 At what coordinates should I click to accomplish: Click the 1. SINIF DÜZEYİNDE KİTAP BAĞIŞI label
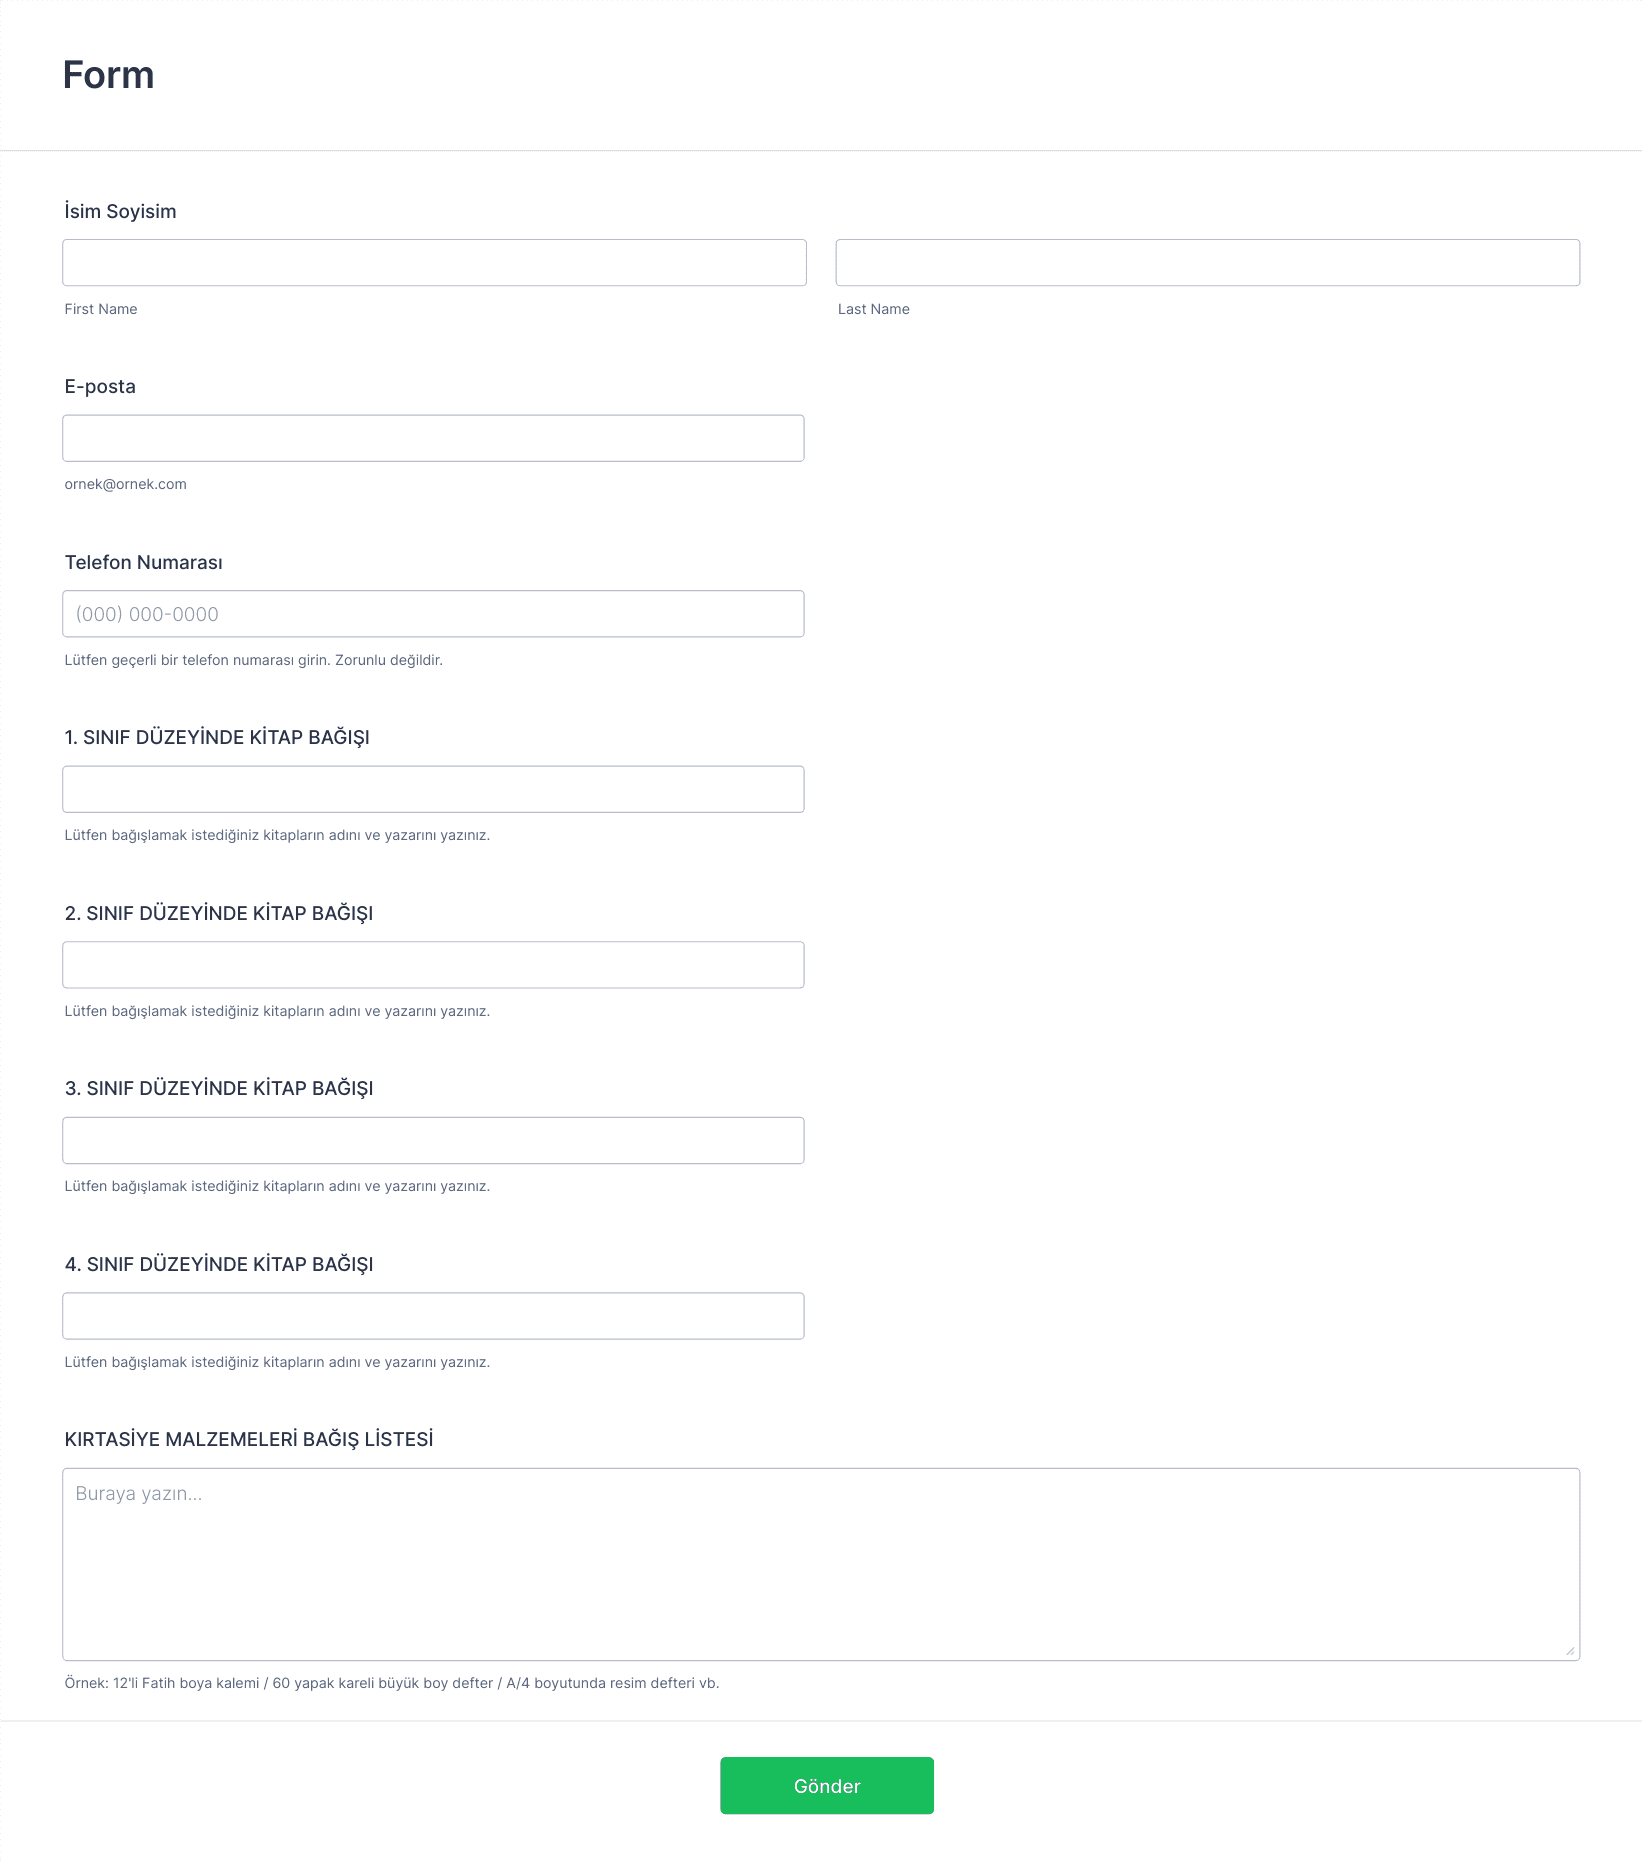click(x=217, y=737)
